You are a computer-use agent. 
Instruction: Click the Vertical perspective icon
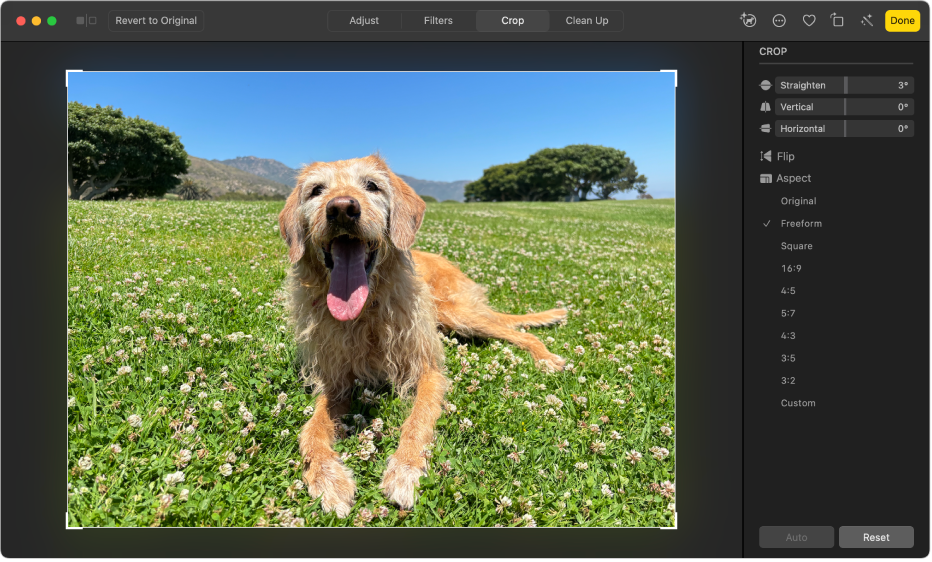766,107
